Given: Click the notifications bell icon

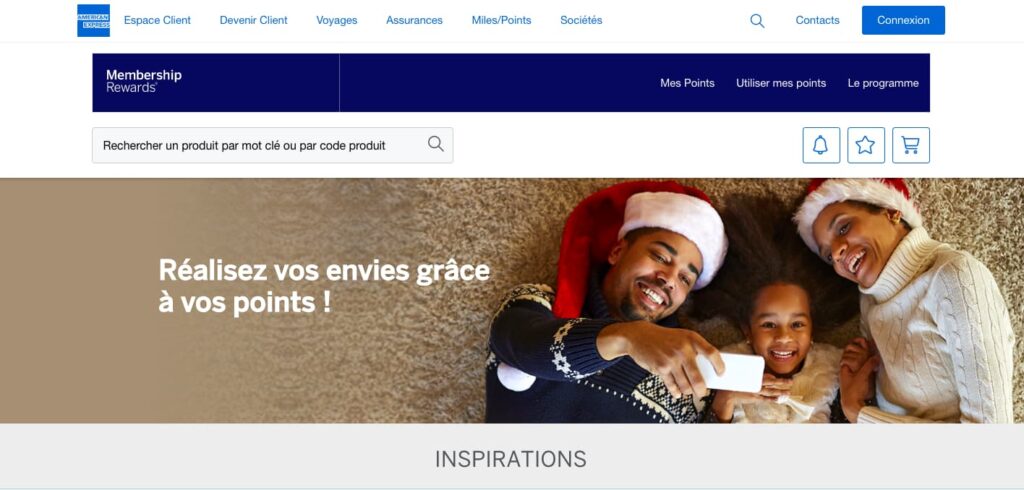Looking at the screenshot, I should click(x=821, y=145).
